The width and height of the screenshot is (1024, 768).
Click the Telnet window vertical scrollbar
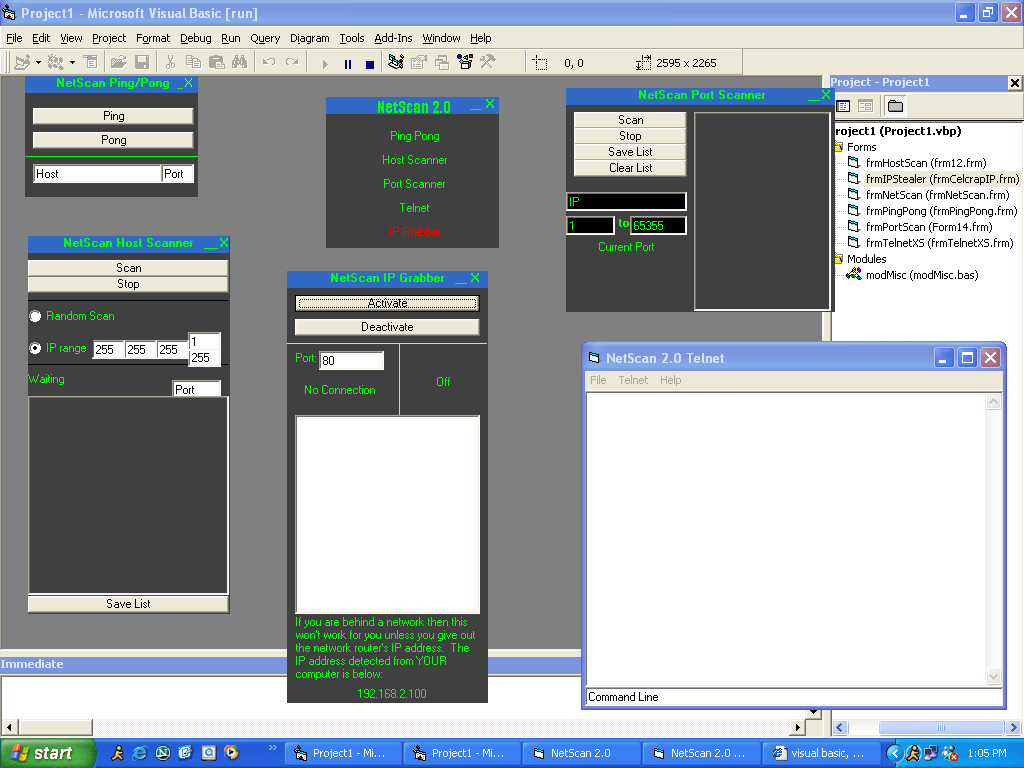[993, 540]
